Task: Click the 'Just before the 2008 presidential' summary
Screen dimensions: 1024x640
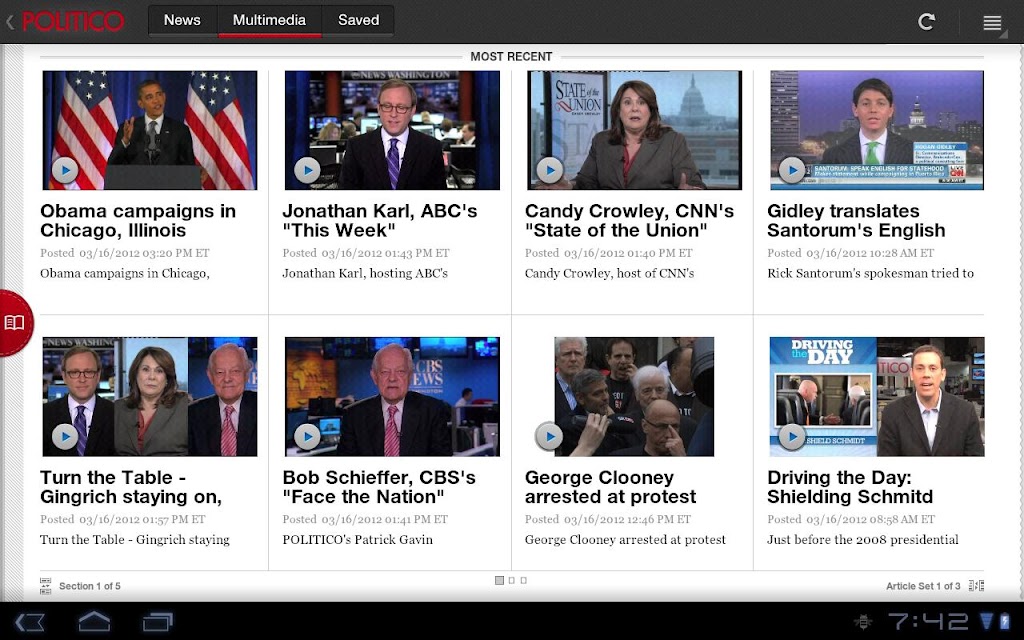Action: pos(863,540)
